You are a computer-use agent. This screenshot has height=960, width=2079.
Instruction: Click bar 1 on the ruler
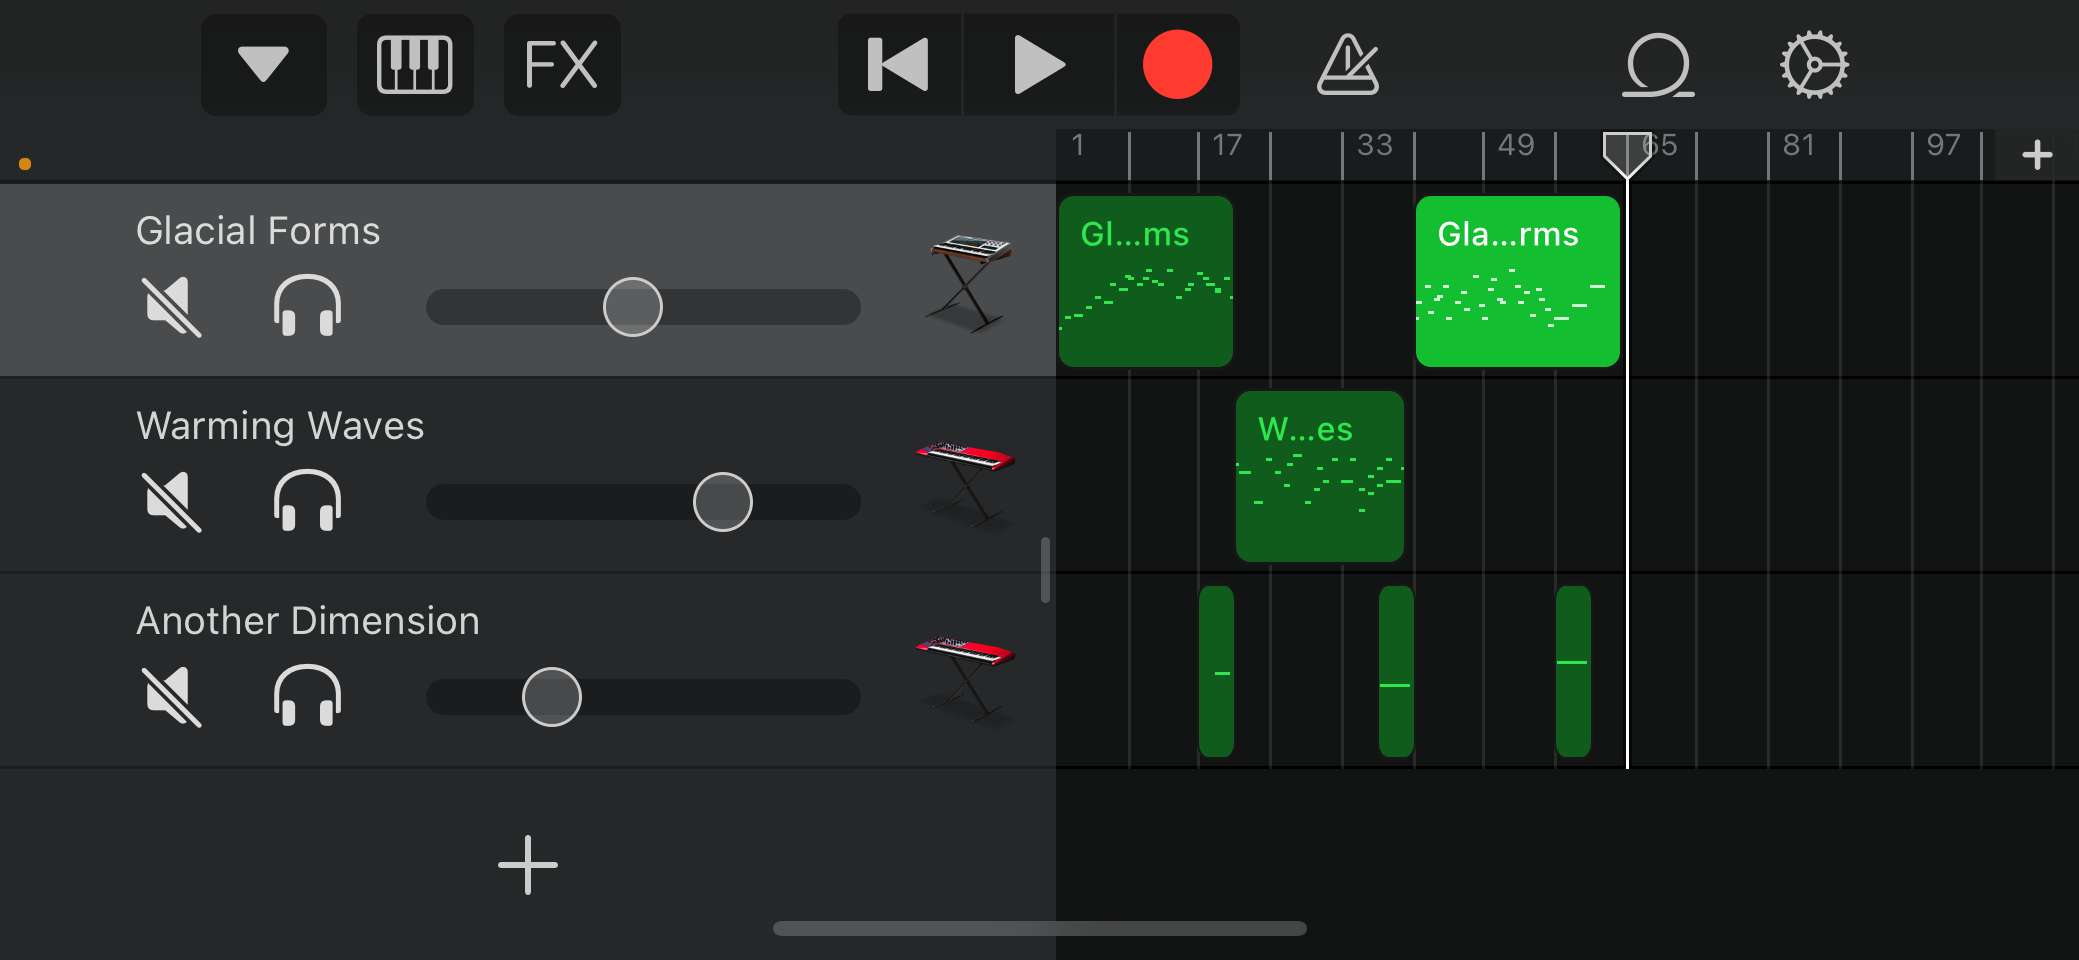click(1078, 146)
